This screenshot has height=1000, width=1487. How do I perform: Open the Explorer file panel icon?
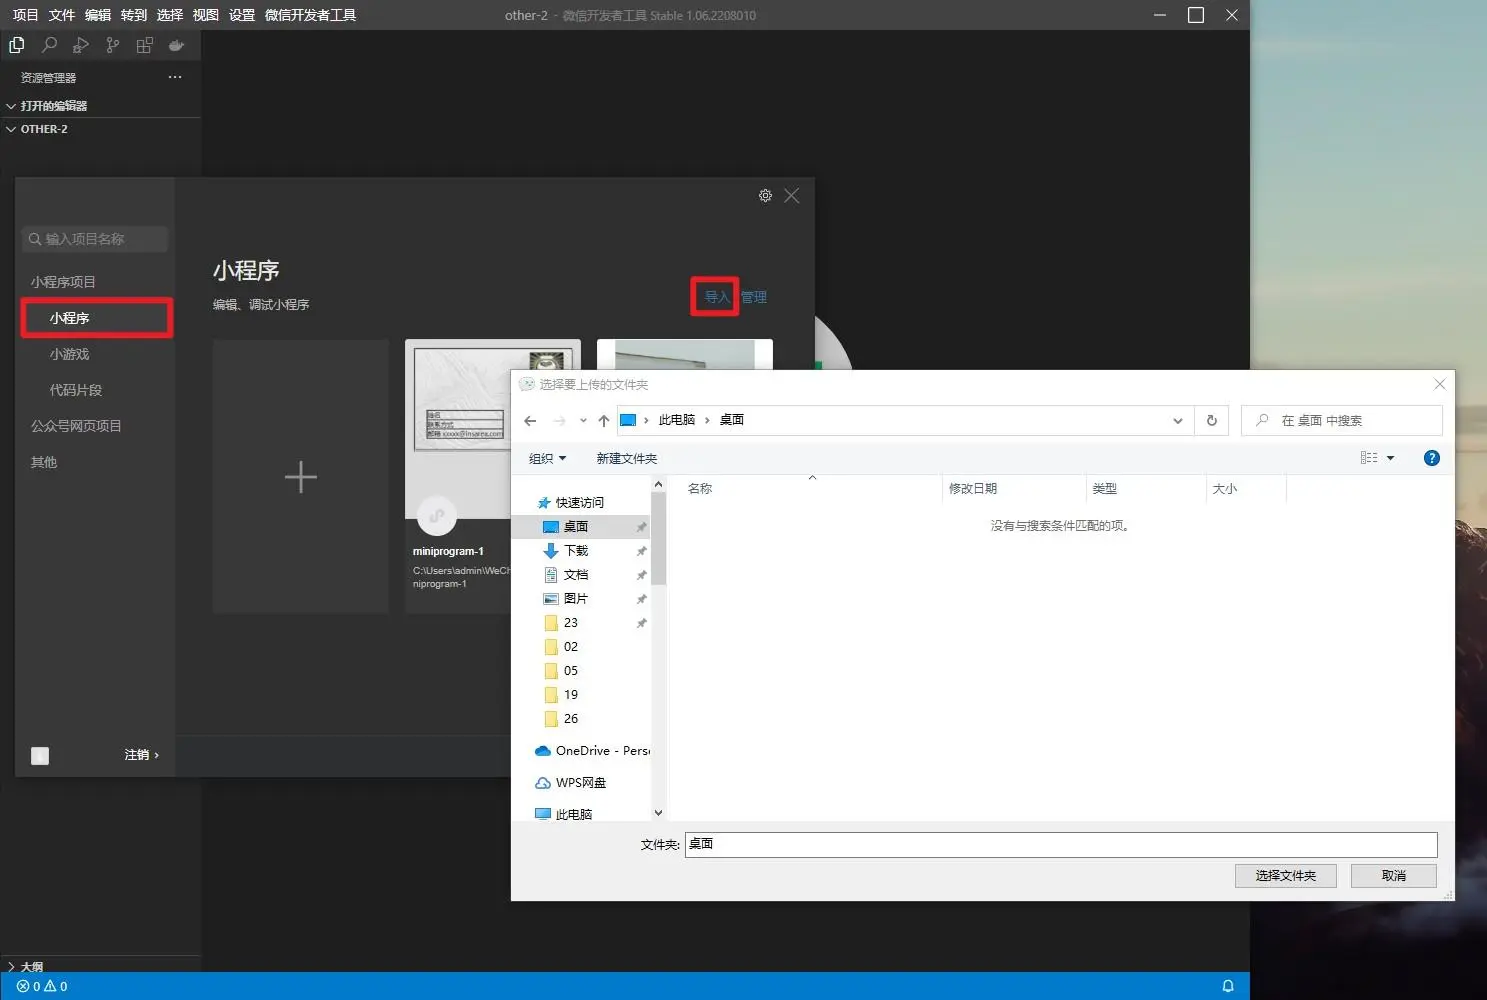[17, 45]
